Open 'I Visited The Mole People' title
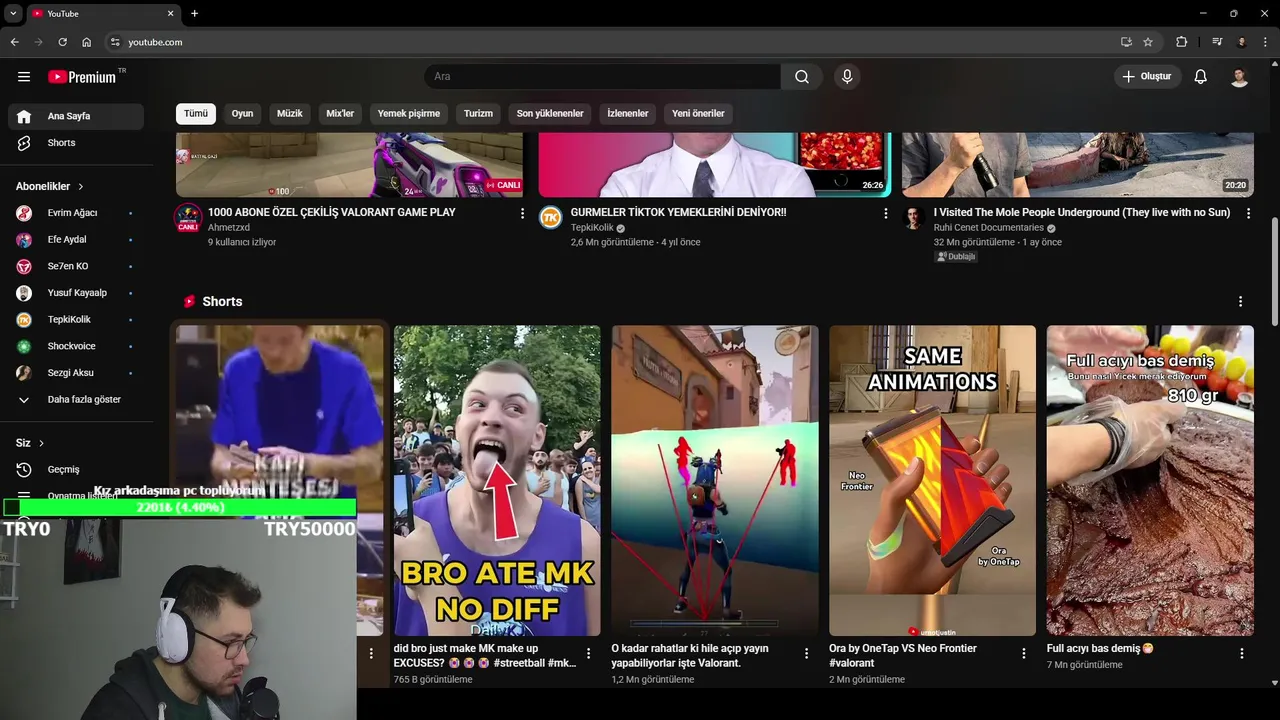 1082,213
